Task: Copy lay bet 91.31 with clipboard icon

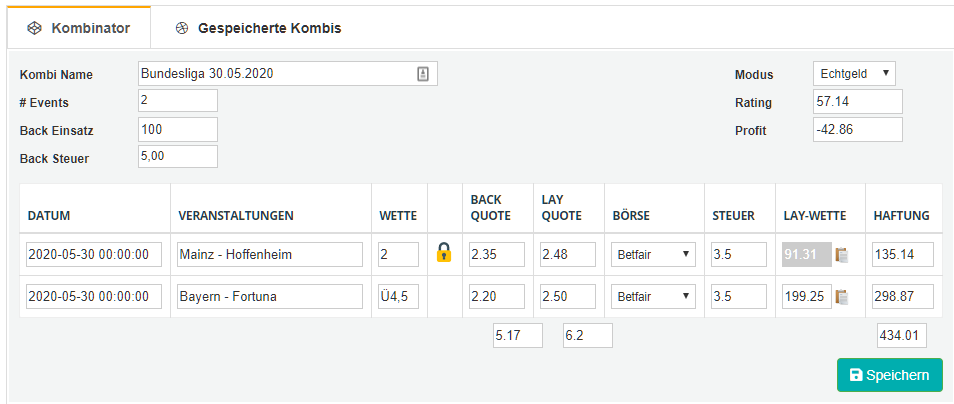Action: (x=842, y=256)
